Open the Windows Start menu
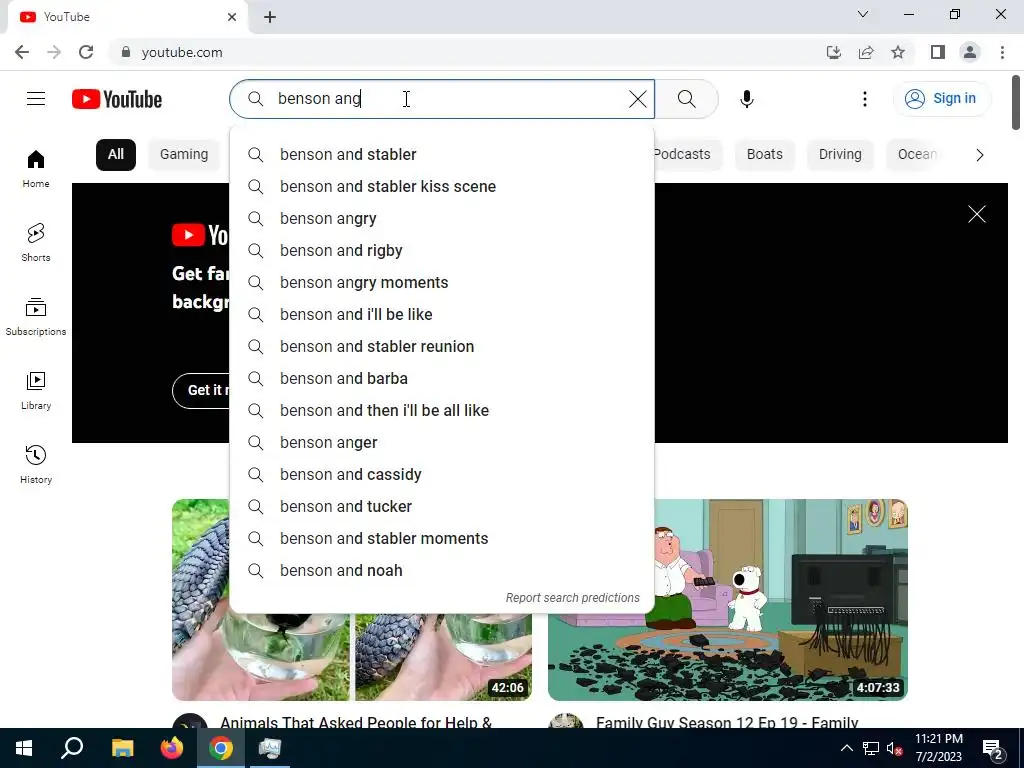This screenshot has width=1024, height=768. (24, 748)
